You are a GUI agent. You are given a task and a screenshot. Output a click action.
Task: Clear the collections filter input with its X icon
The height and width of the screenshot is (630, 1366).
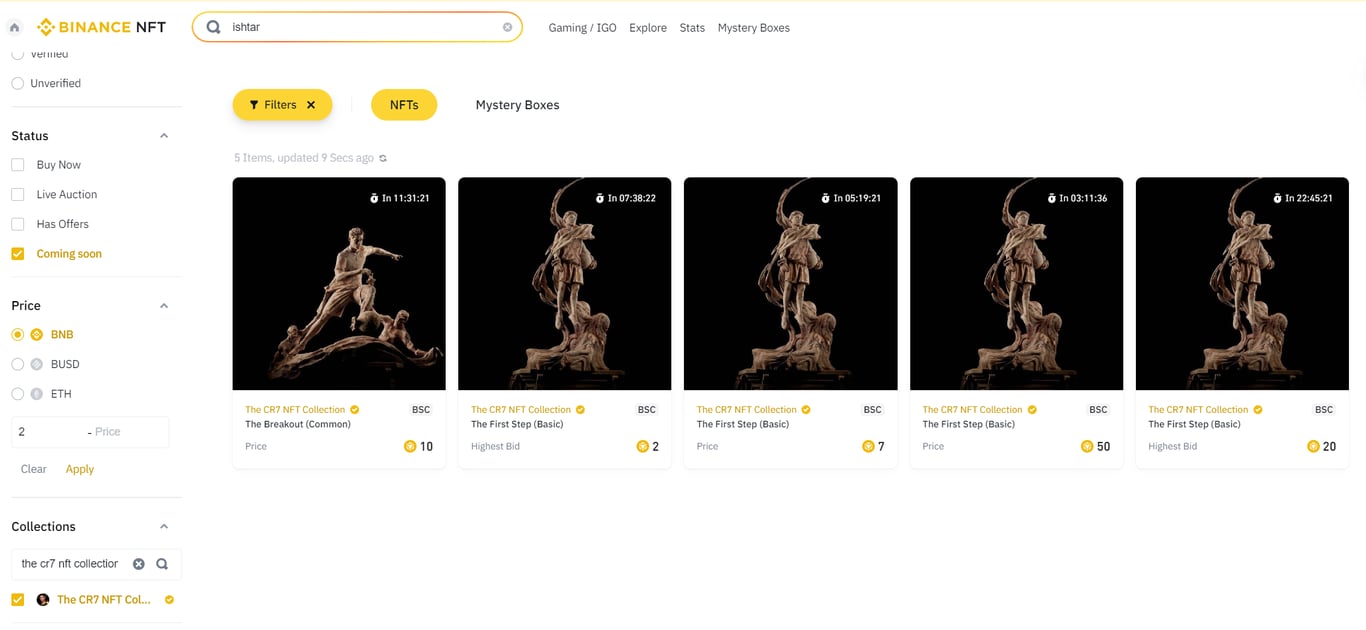coord(138,563)
